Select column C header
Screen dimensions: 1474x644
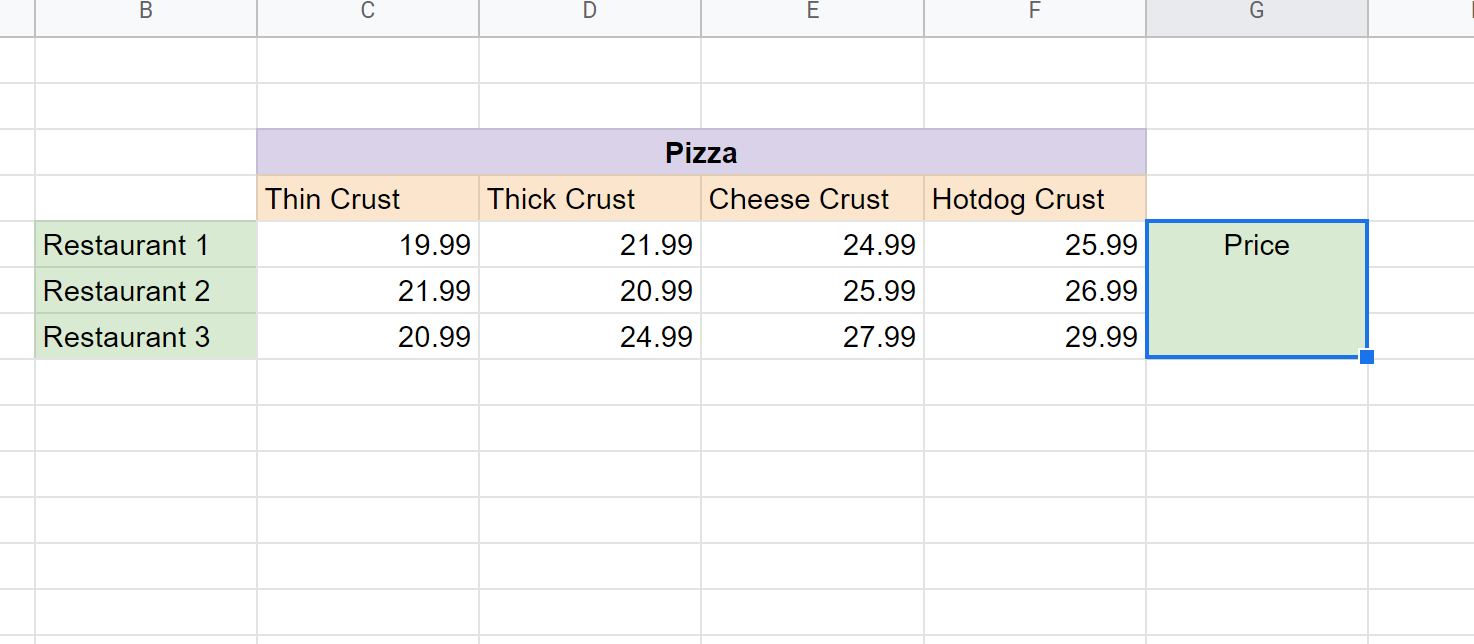(x=368, y=12)
